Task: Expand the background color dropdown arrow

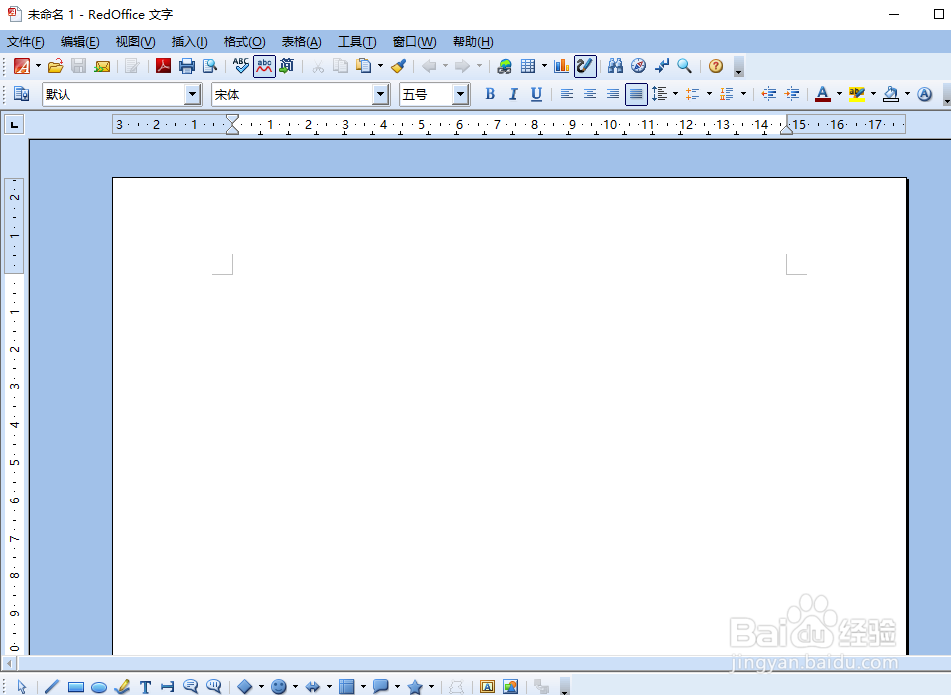Action: click(x=907, y=94)
